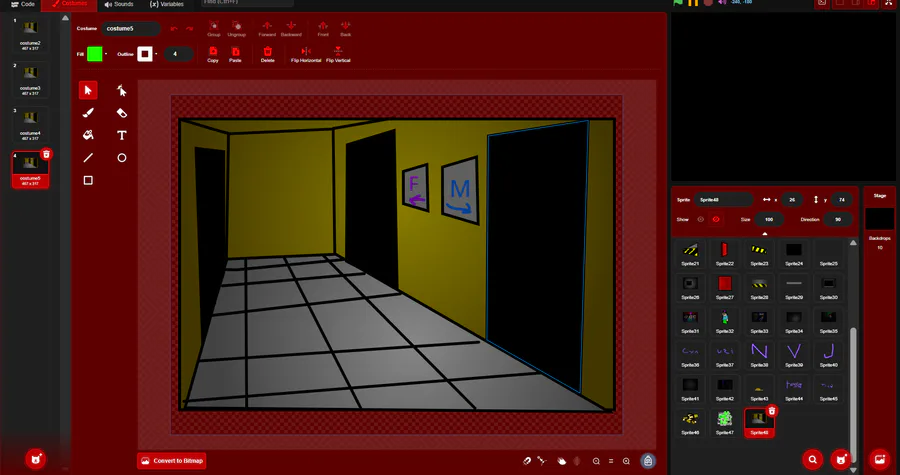Show the sprite with eye icon
Screen dimensions: 900x475
coord(700,219)
